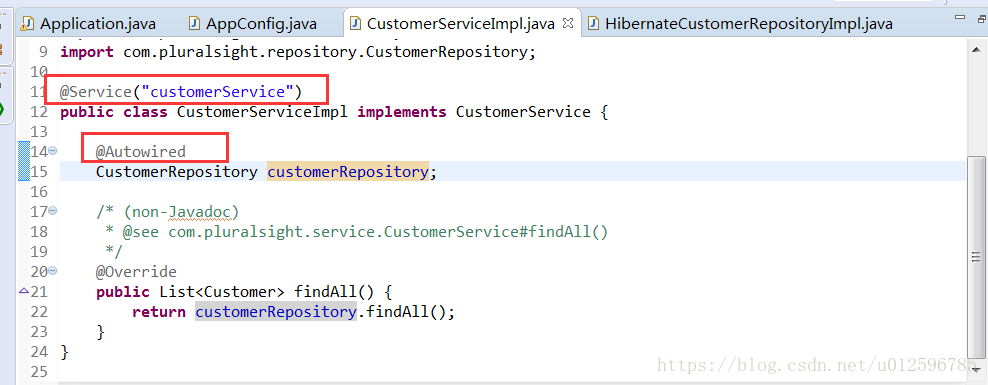This screenshot has height=385, width=988.
Task: Click customerRepository on the return line
Action: coord(276,312)
